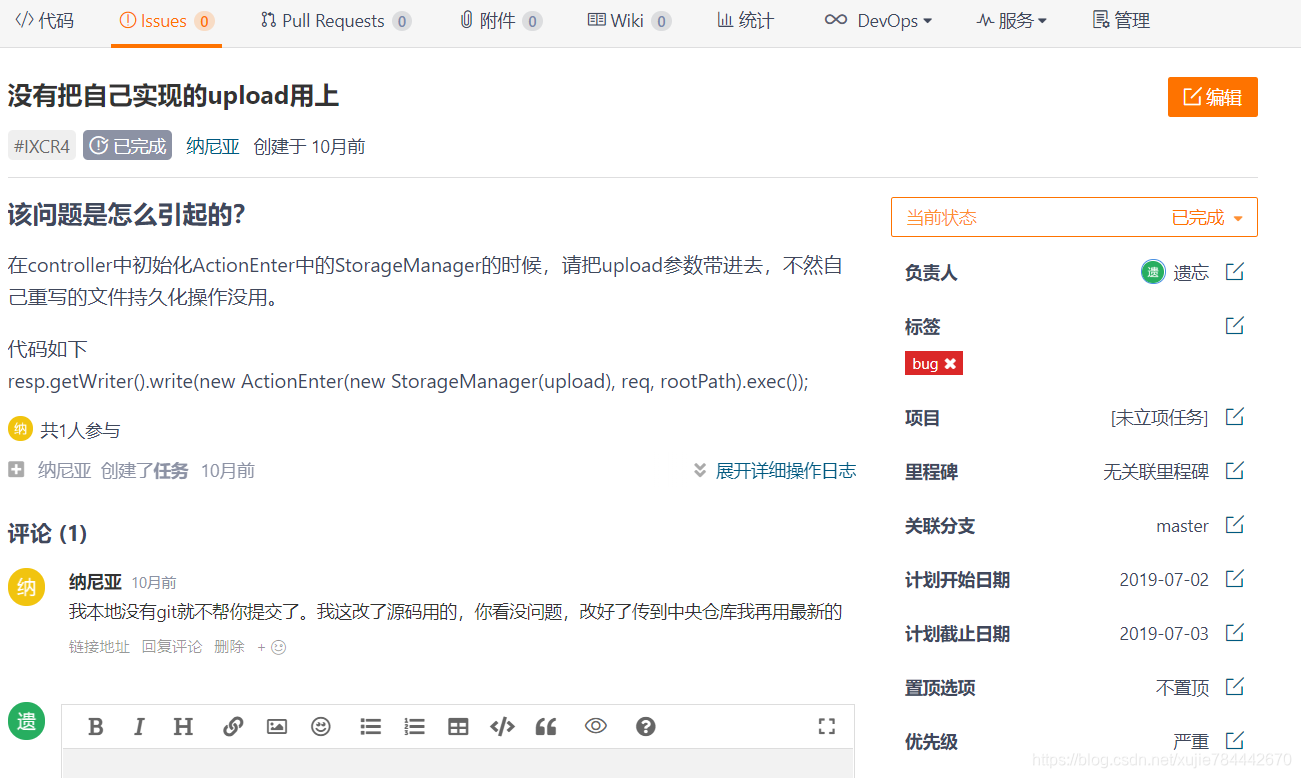Viewport: 1301px width, 778px height.
Task: Open the 代码 tab
Action: 44,20
